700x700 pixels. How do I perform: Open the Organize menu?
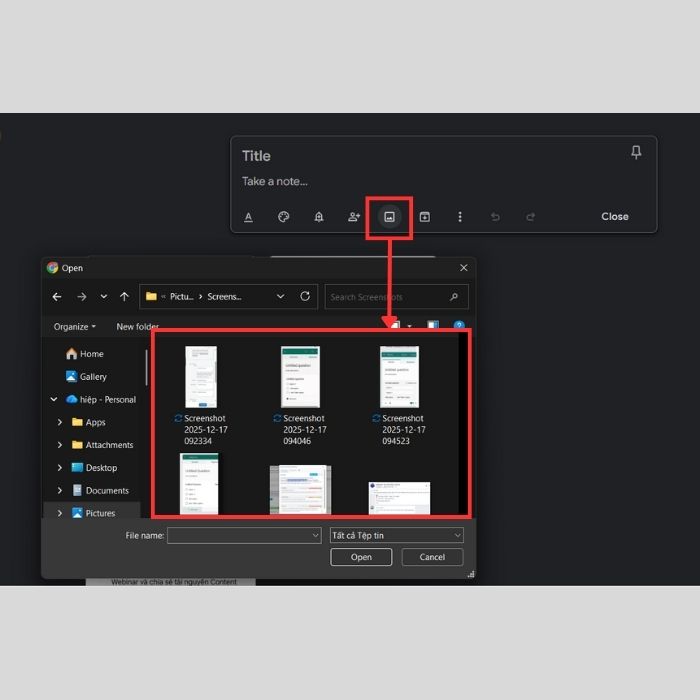pyautogui.click(x=75, y=327)
